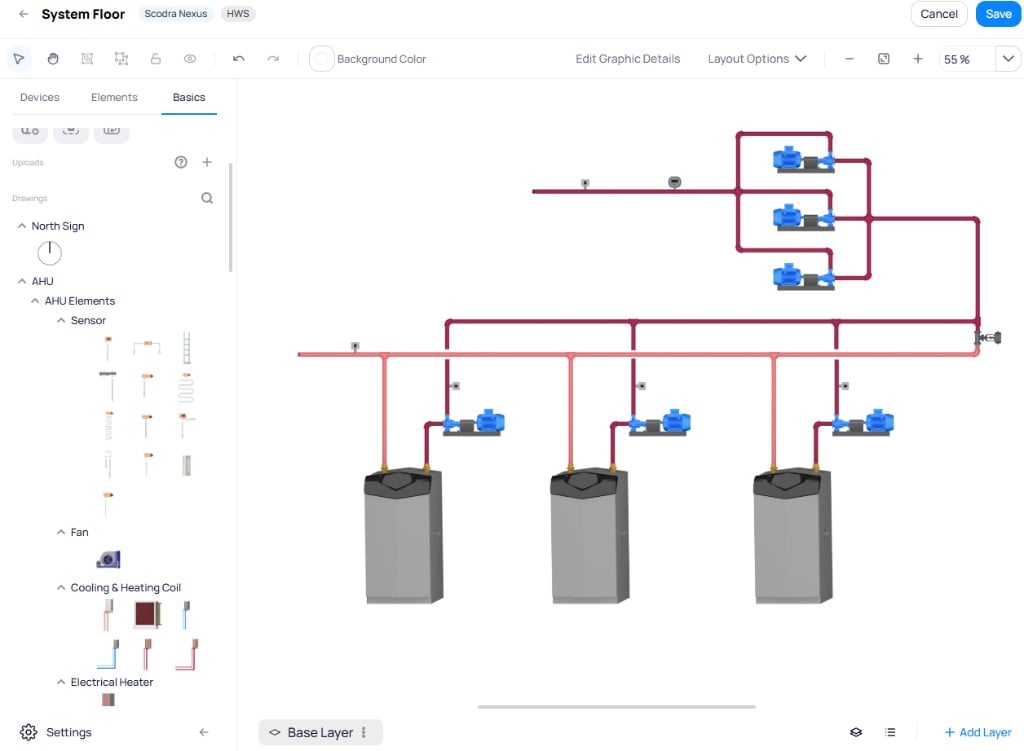Click the HWS tag
This screenshot has height=751, width=1024.
pyautogui.click(x=238, y=14)
